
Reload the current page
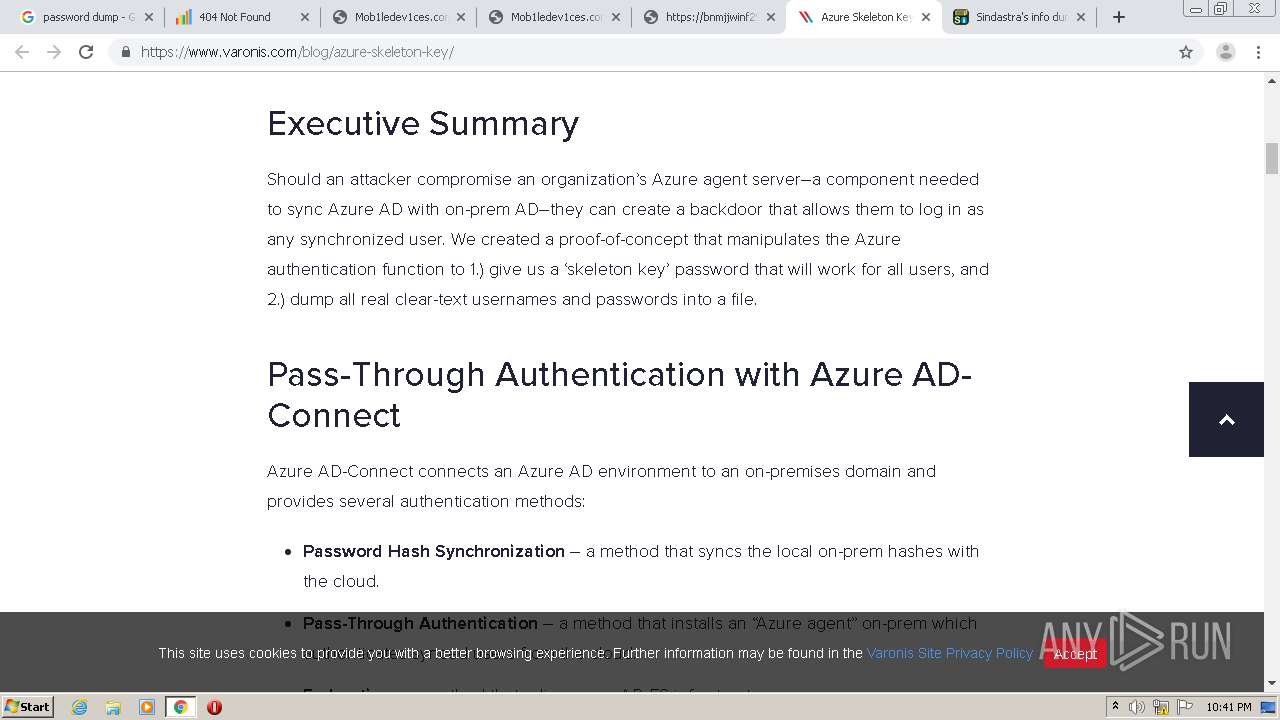pos(86,52)
